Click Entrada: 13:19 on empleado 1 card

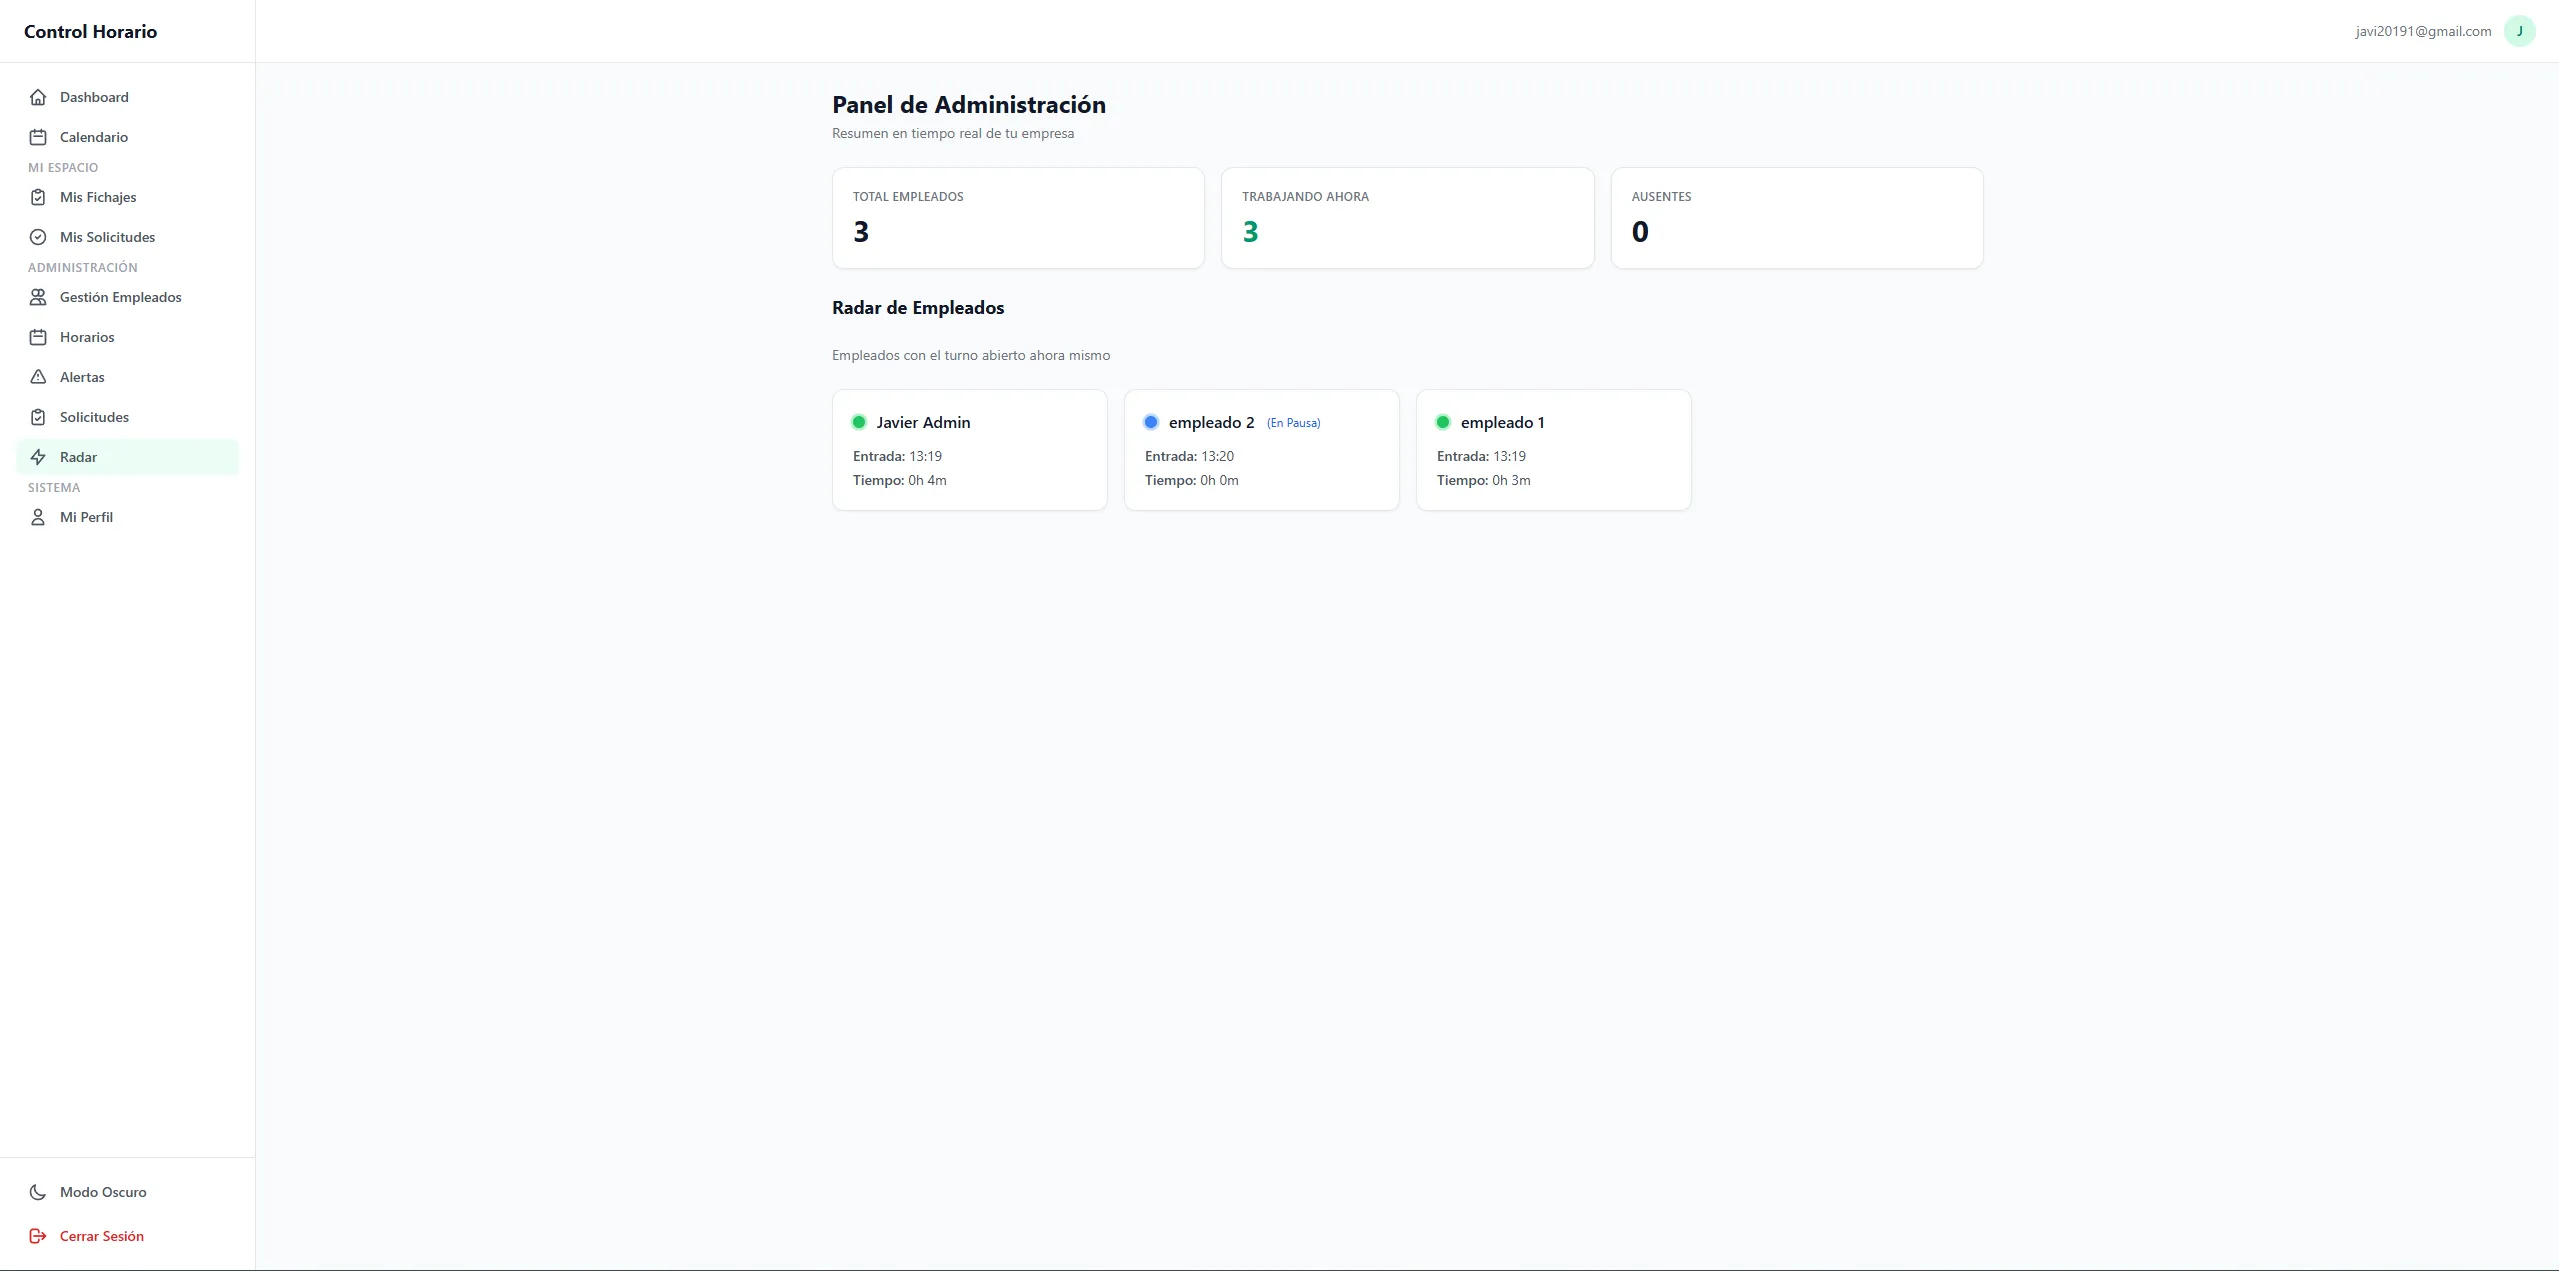[x=1481, y=456]
